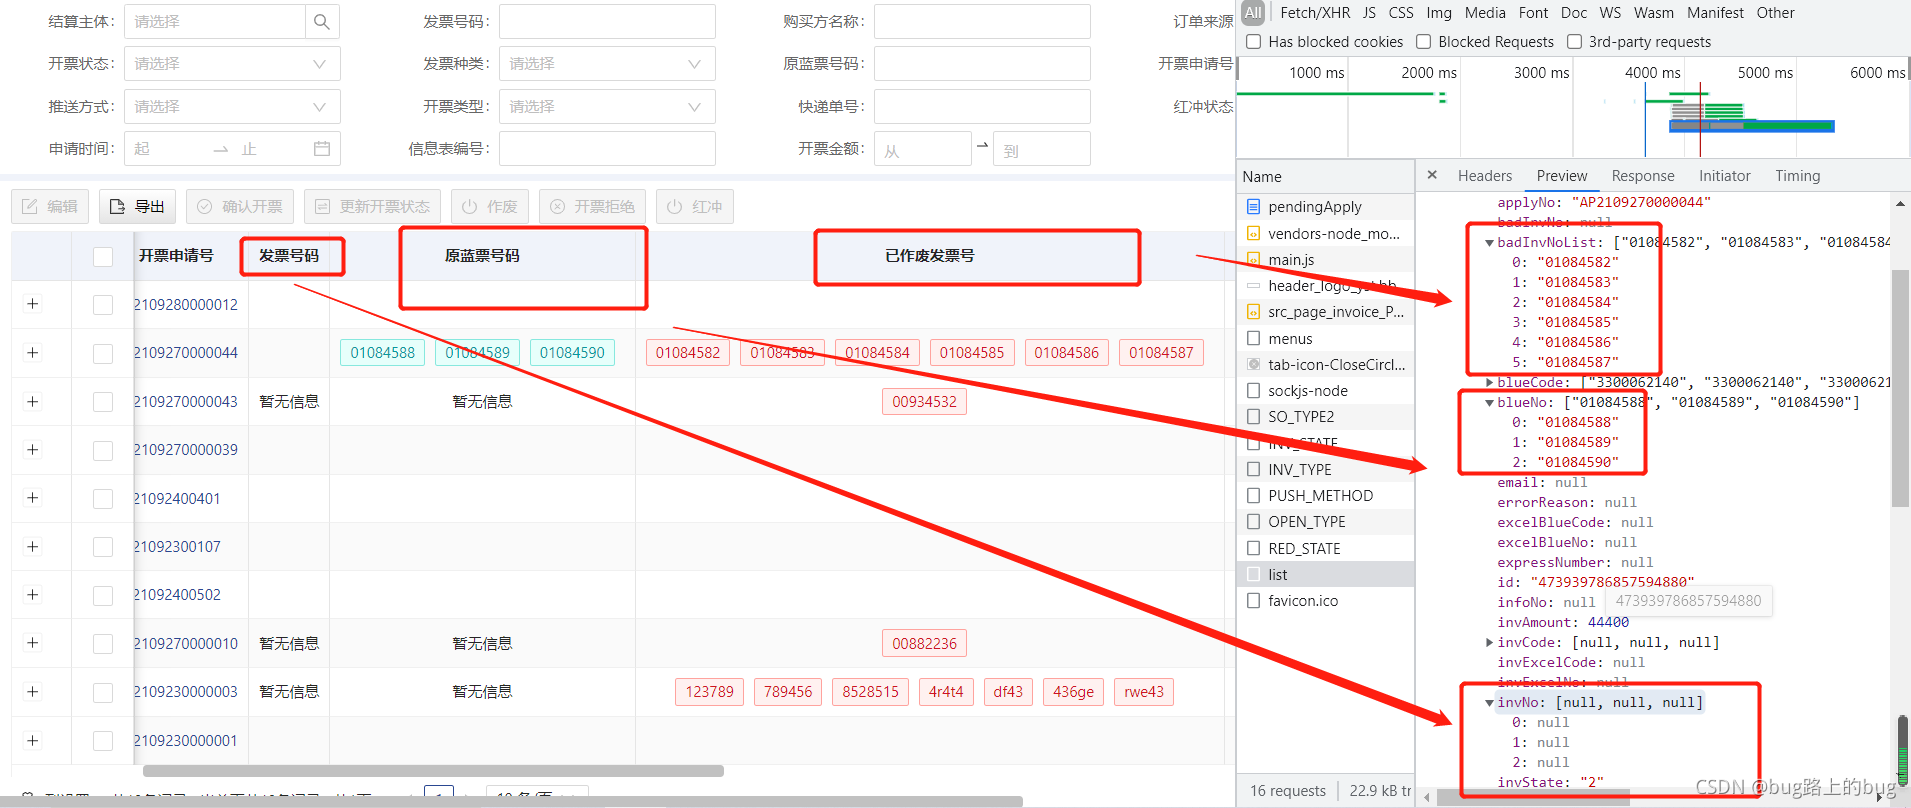Screen dimensions: 1911x808
Task: Select the sockjs-node request
Action: coord(1326,391)
